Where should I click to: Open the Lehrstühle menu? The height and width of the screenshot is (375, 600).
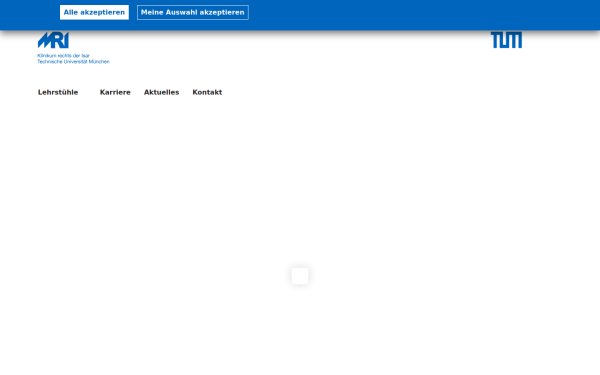pos(58,92)
